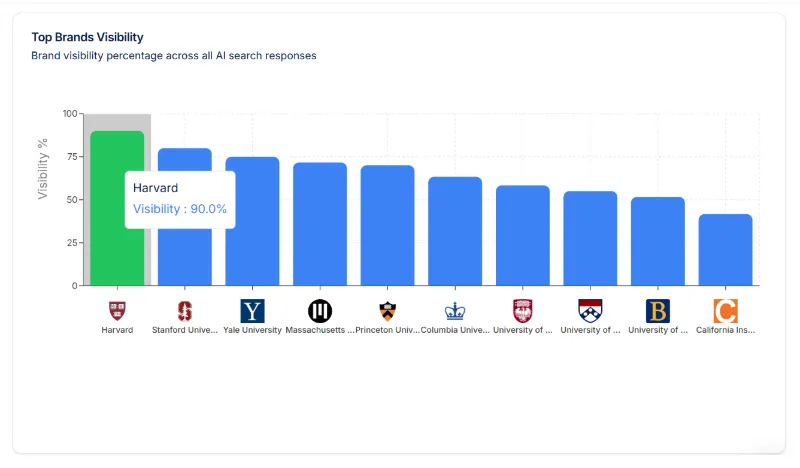
Task: Select the shortest bar, California Institute
Action: [x=725, y=250]
